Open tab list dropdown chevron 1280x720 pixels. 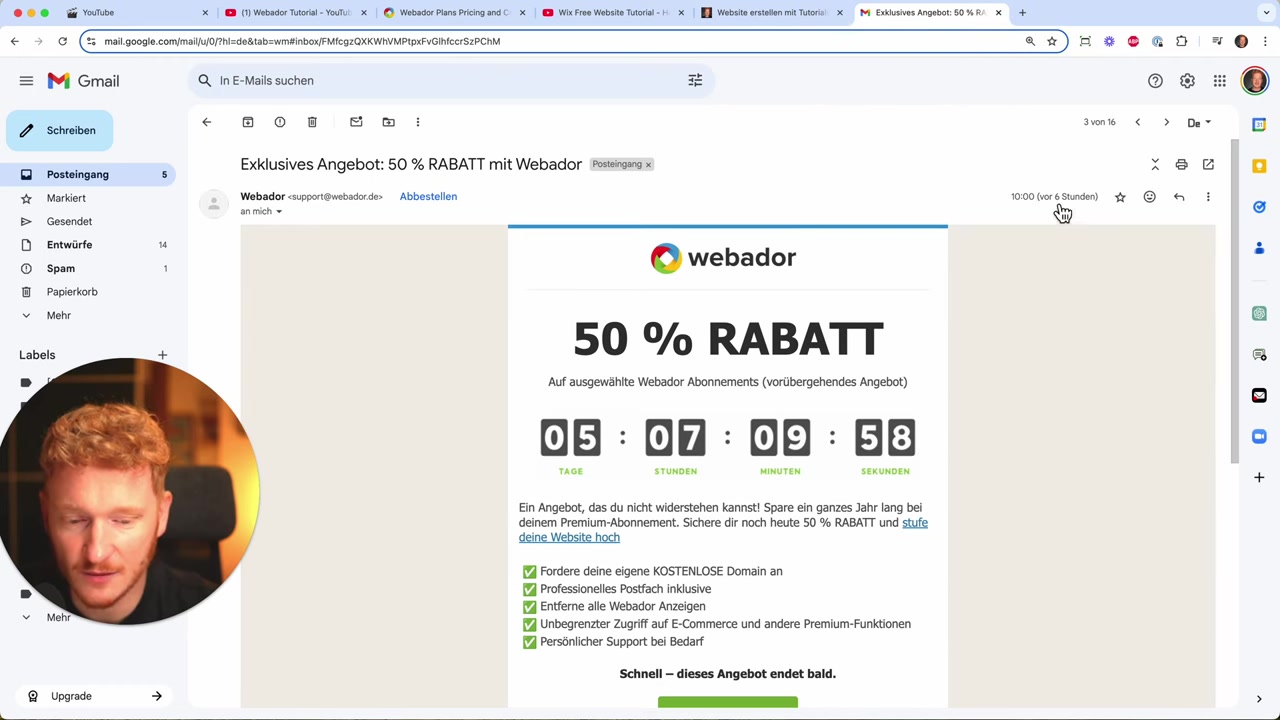click(x=1265, y=13)
